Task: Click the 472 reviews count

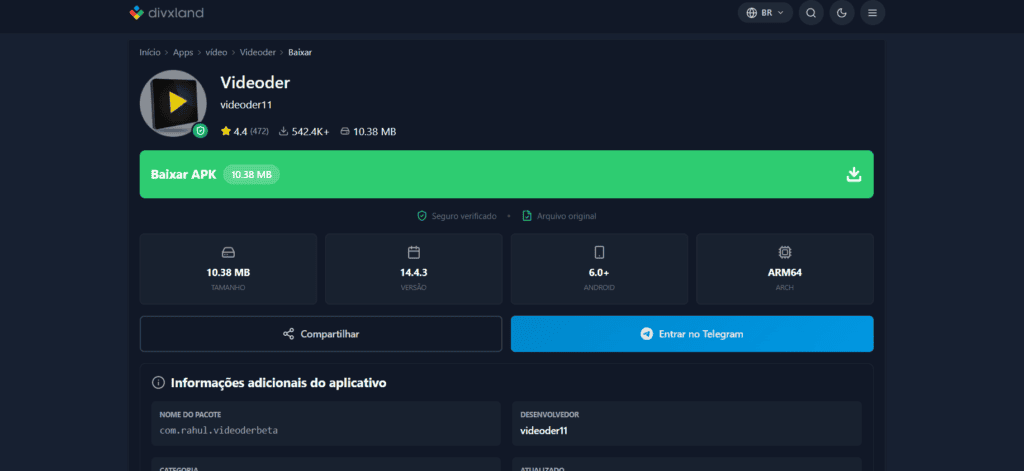Action: click(259, 131)
